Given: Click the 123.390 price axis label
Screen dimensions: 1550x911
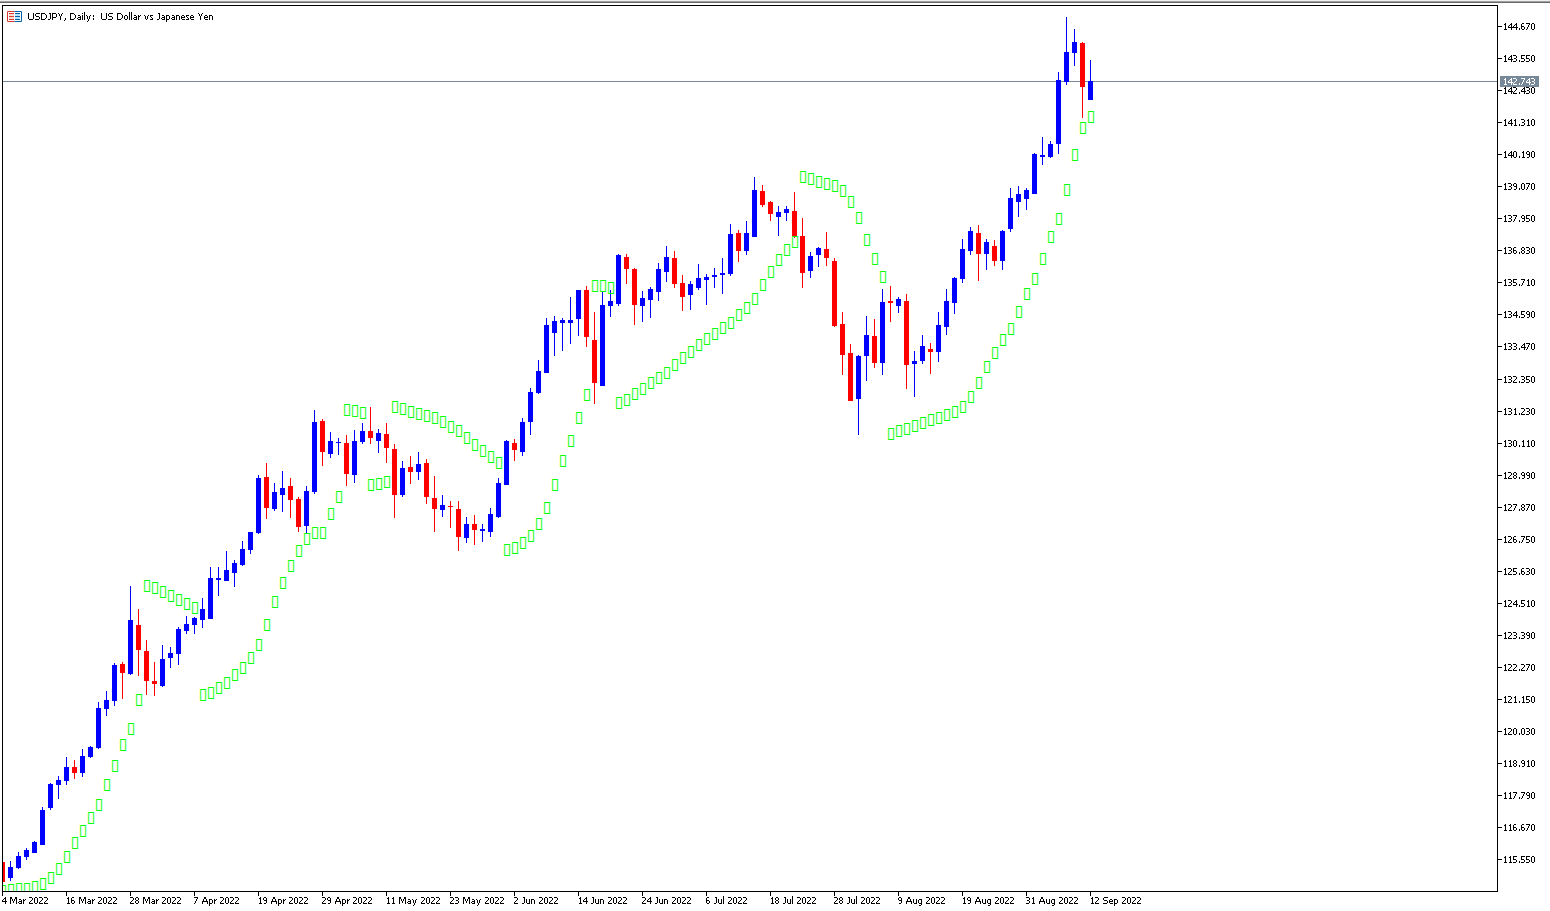Looking at the screenshot, I should (1519, 635).
